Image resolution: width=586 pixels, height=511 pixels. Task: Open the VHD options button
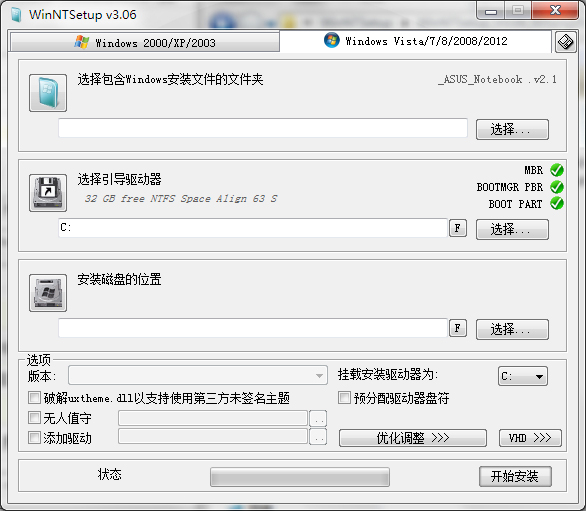point(530,438)
